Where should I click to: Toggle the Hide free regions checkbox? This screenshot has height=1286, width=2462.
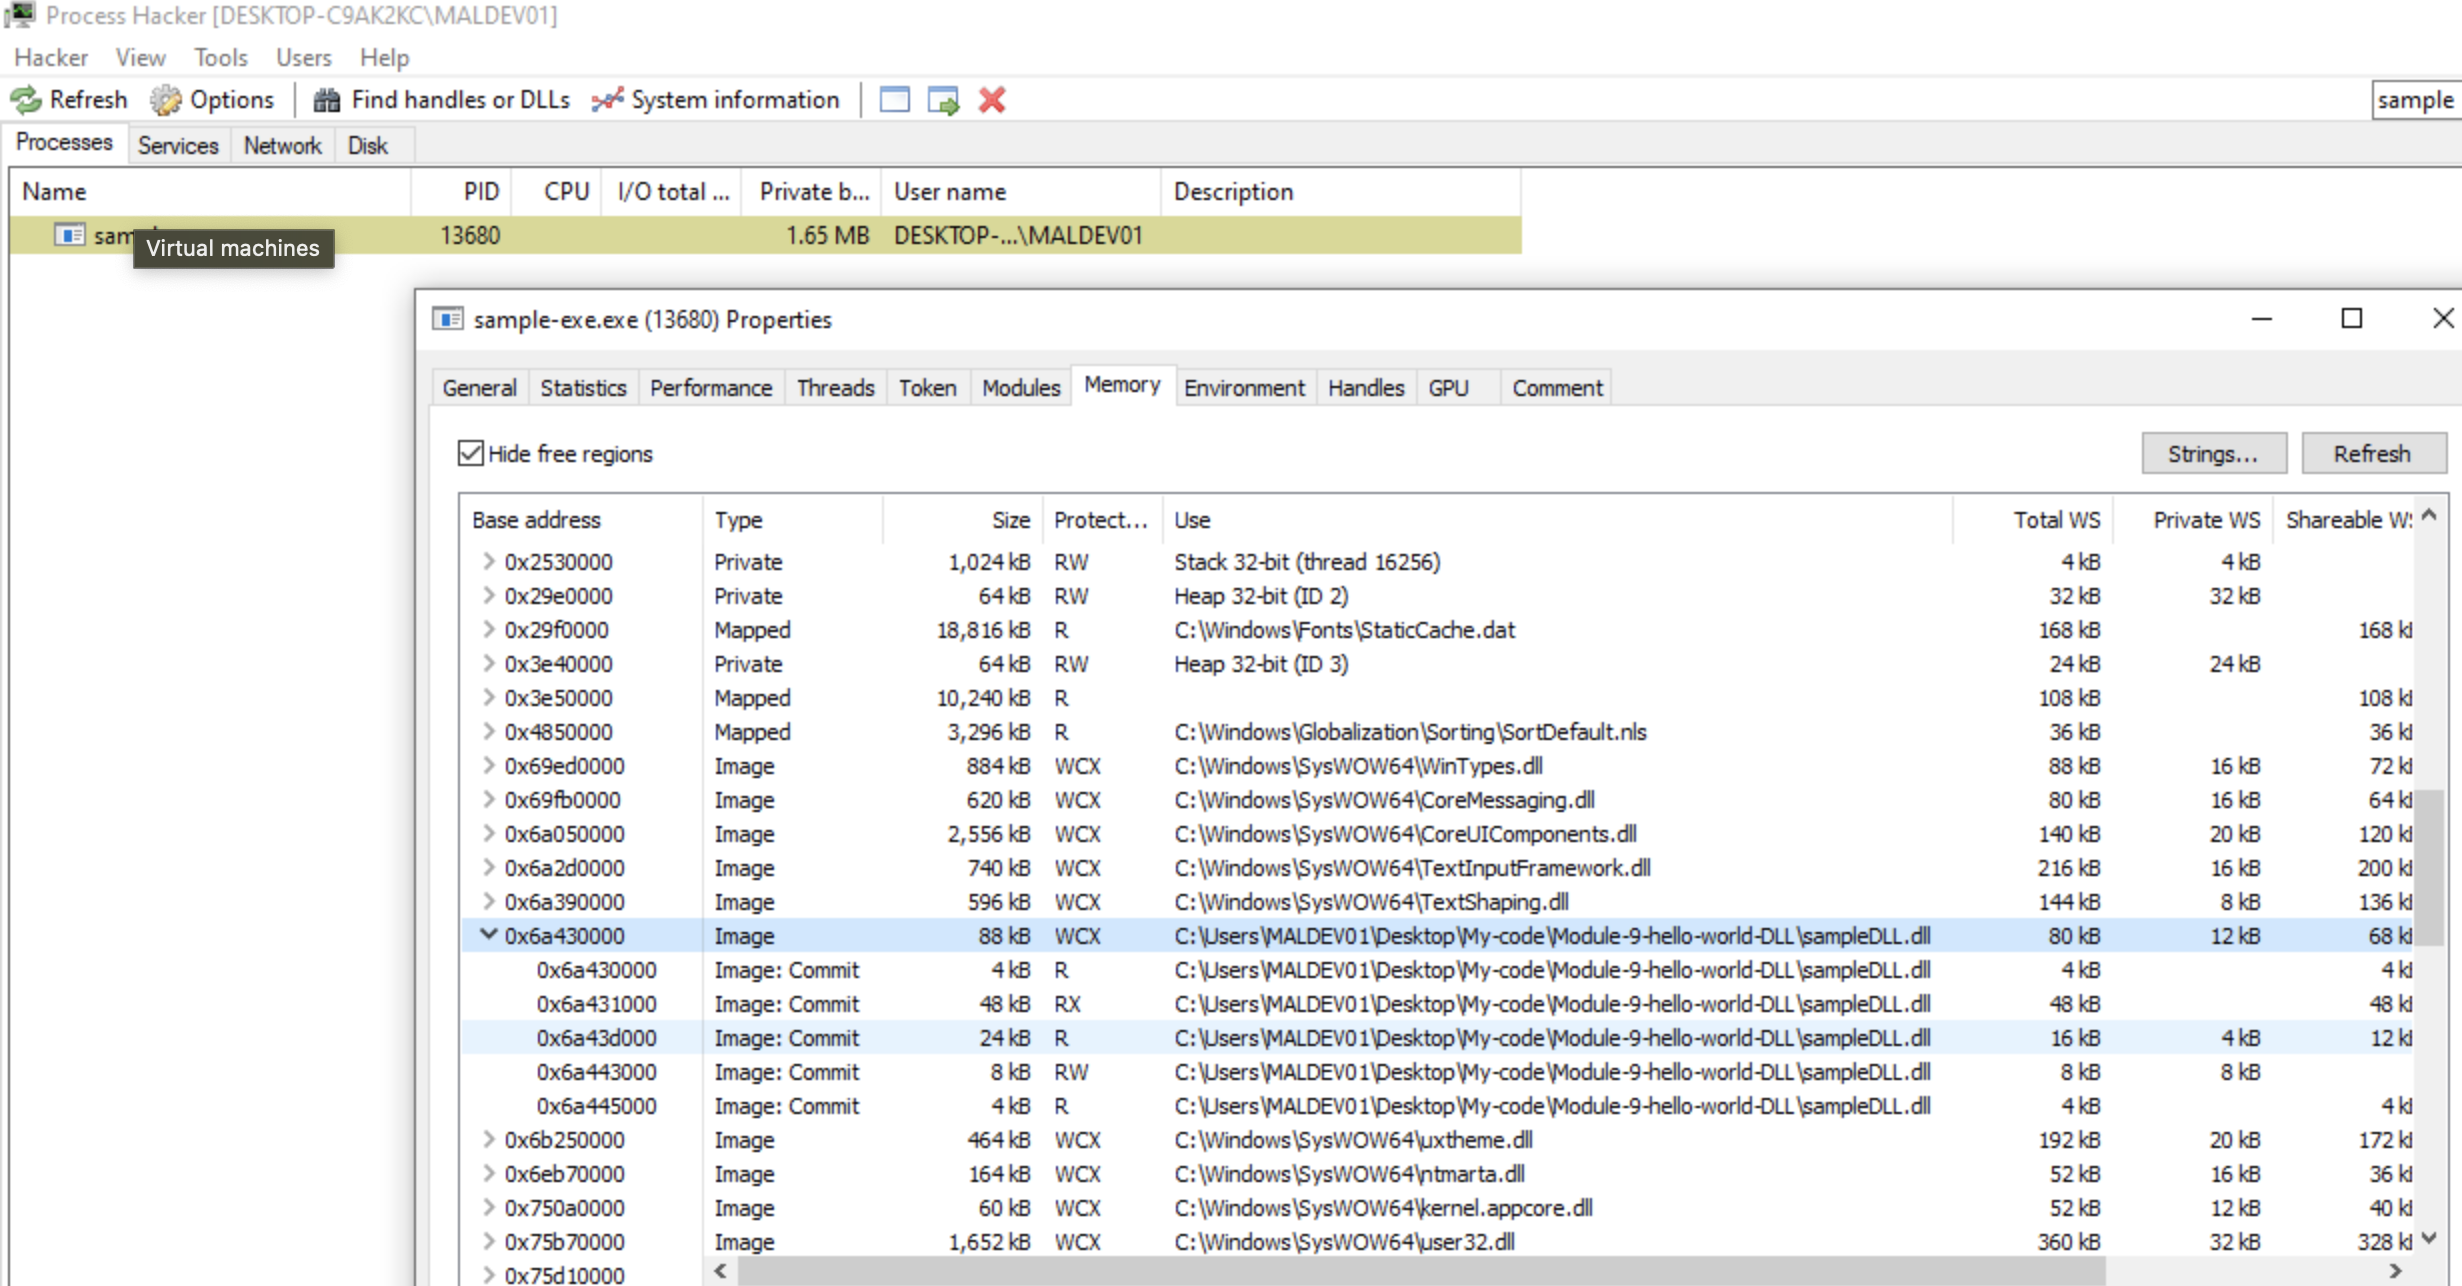(x=470, y=453)
